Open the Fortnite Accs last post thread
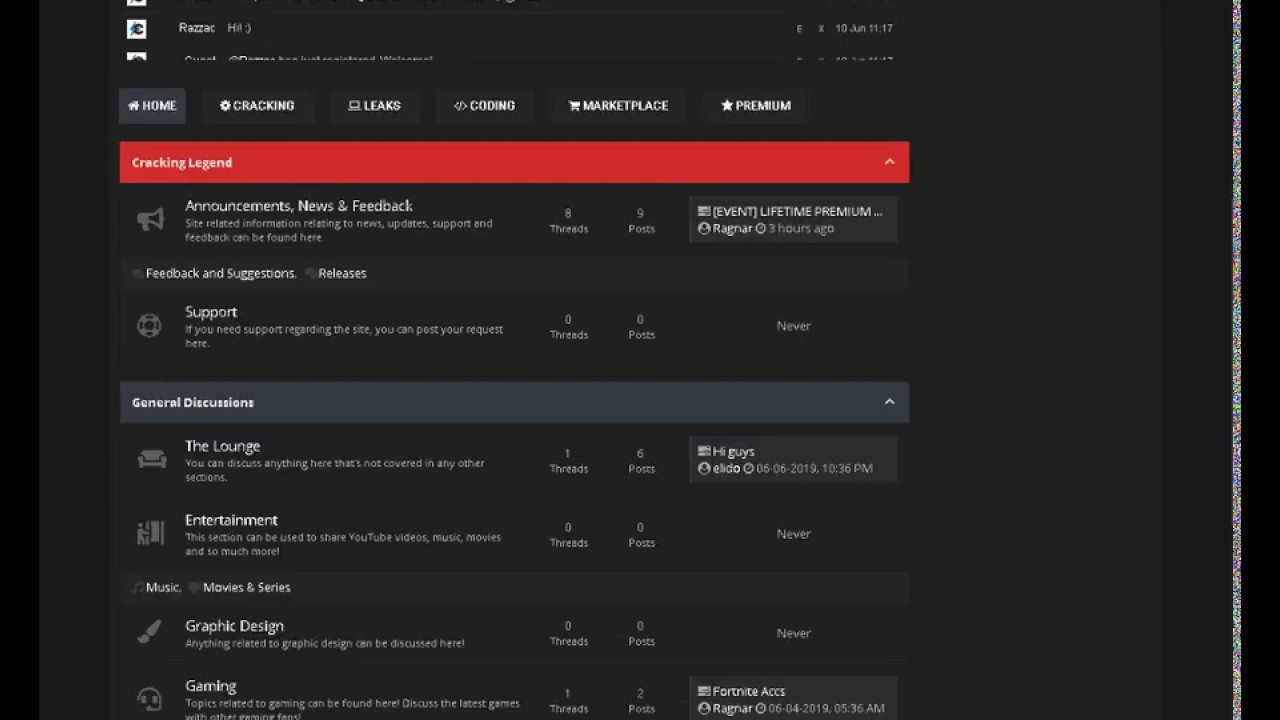Image resolution: width=1280 pixels, height=720 pixels. point(748,691)
